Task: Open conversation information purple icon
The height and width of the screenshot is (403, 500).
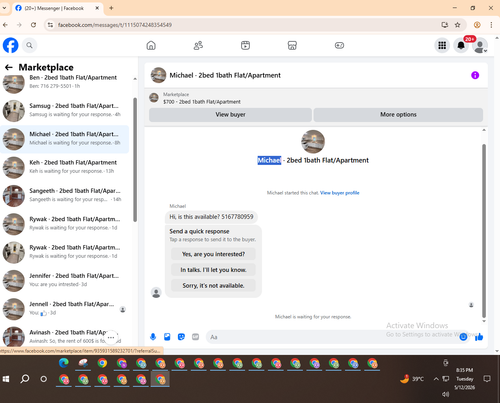Action: [475, 75]
